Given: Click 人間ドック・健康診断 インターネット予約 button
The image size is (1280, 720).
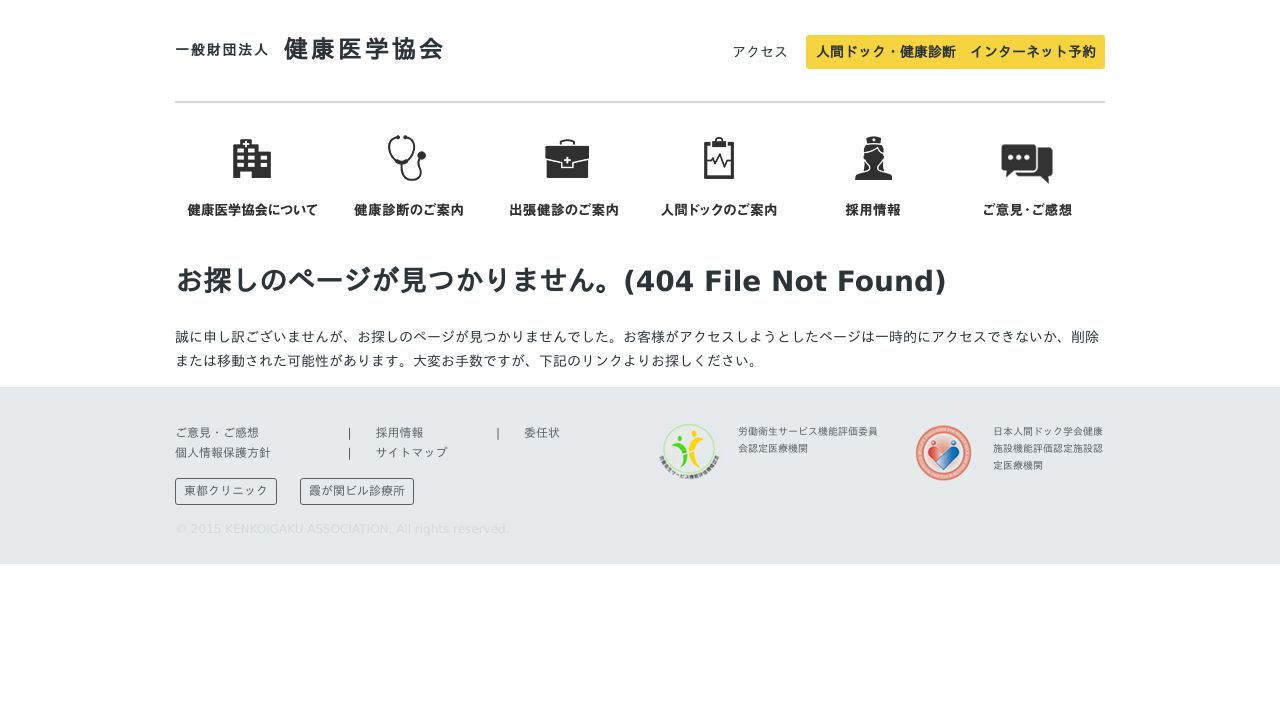Looking at the screenshot, I should tap(955, 52).
